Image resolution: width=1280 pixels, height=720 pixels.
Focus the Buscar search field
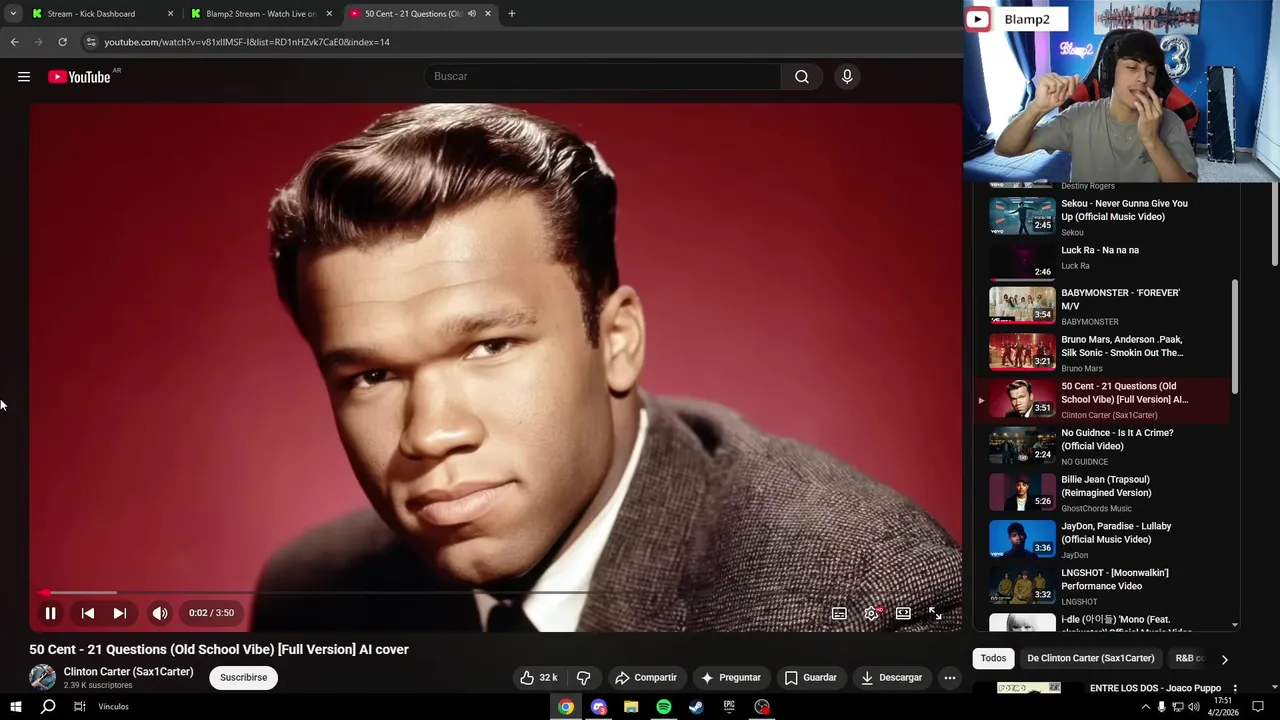[603, 77]
